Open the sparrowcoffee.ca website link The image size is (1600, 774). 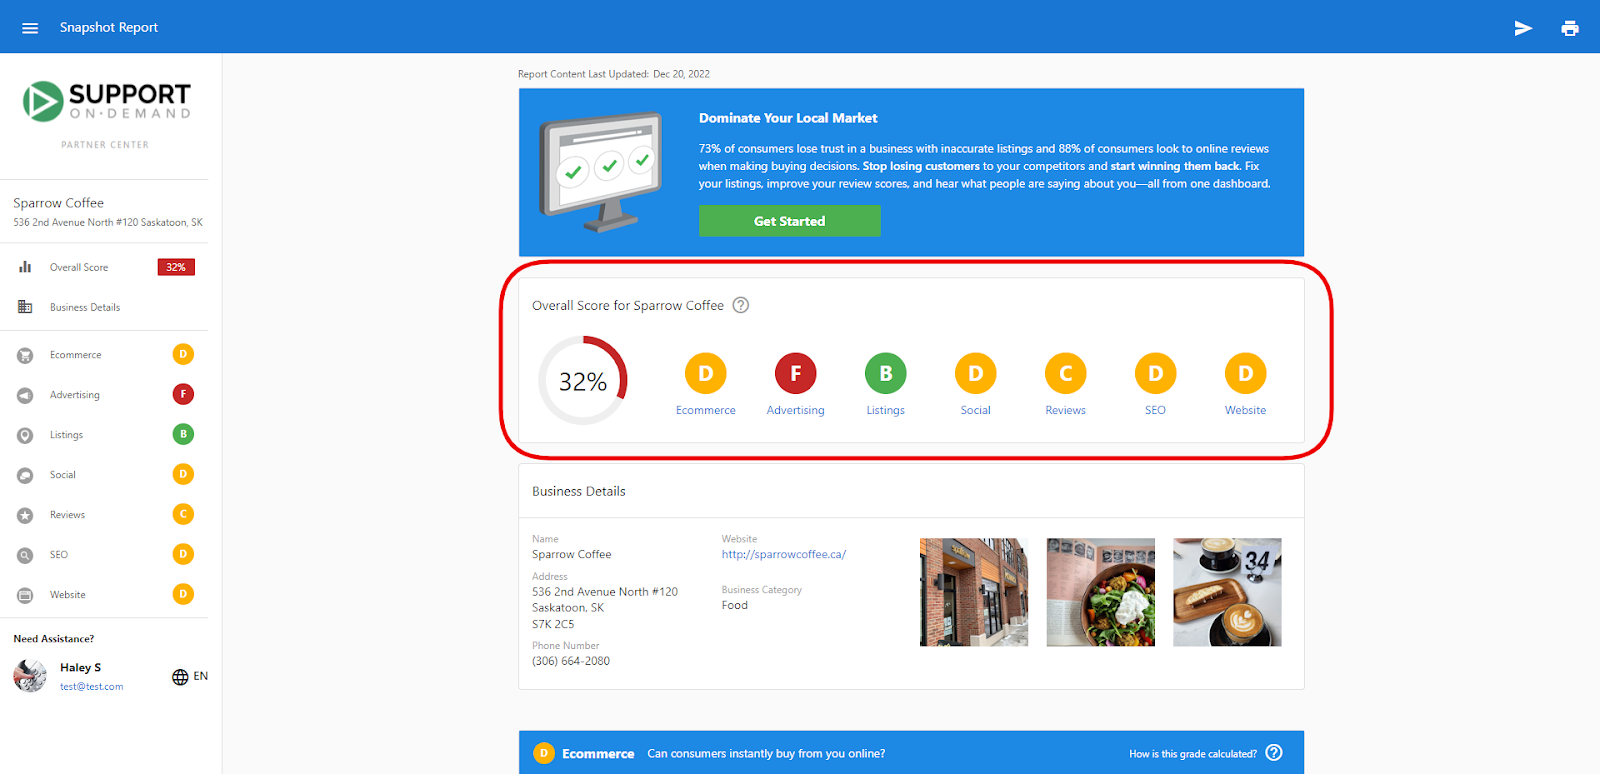point(783,554)
